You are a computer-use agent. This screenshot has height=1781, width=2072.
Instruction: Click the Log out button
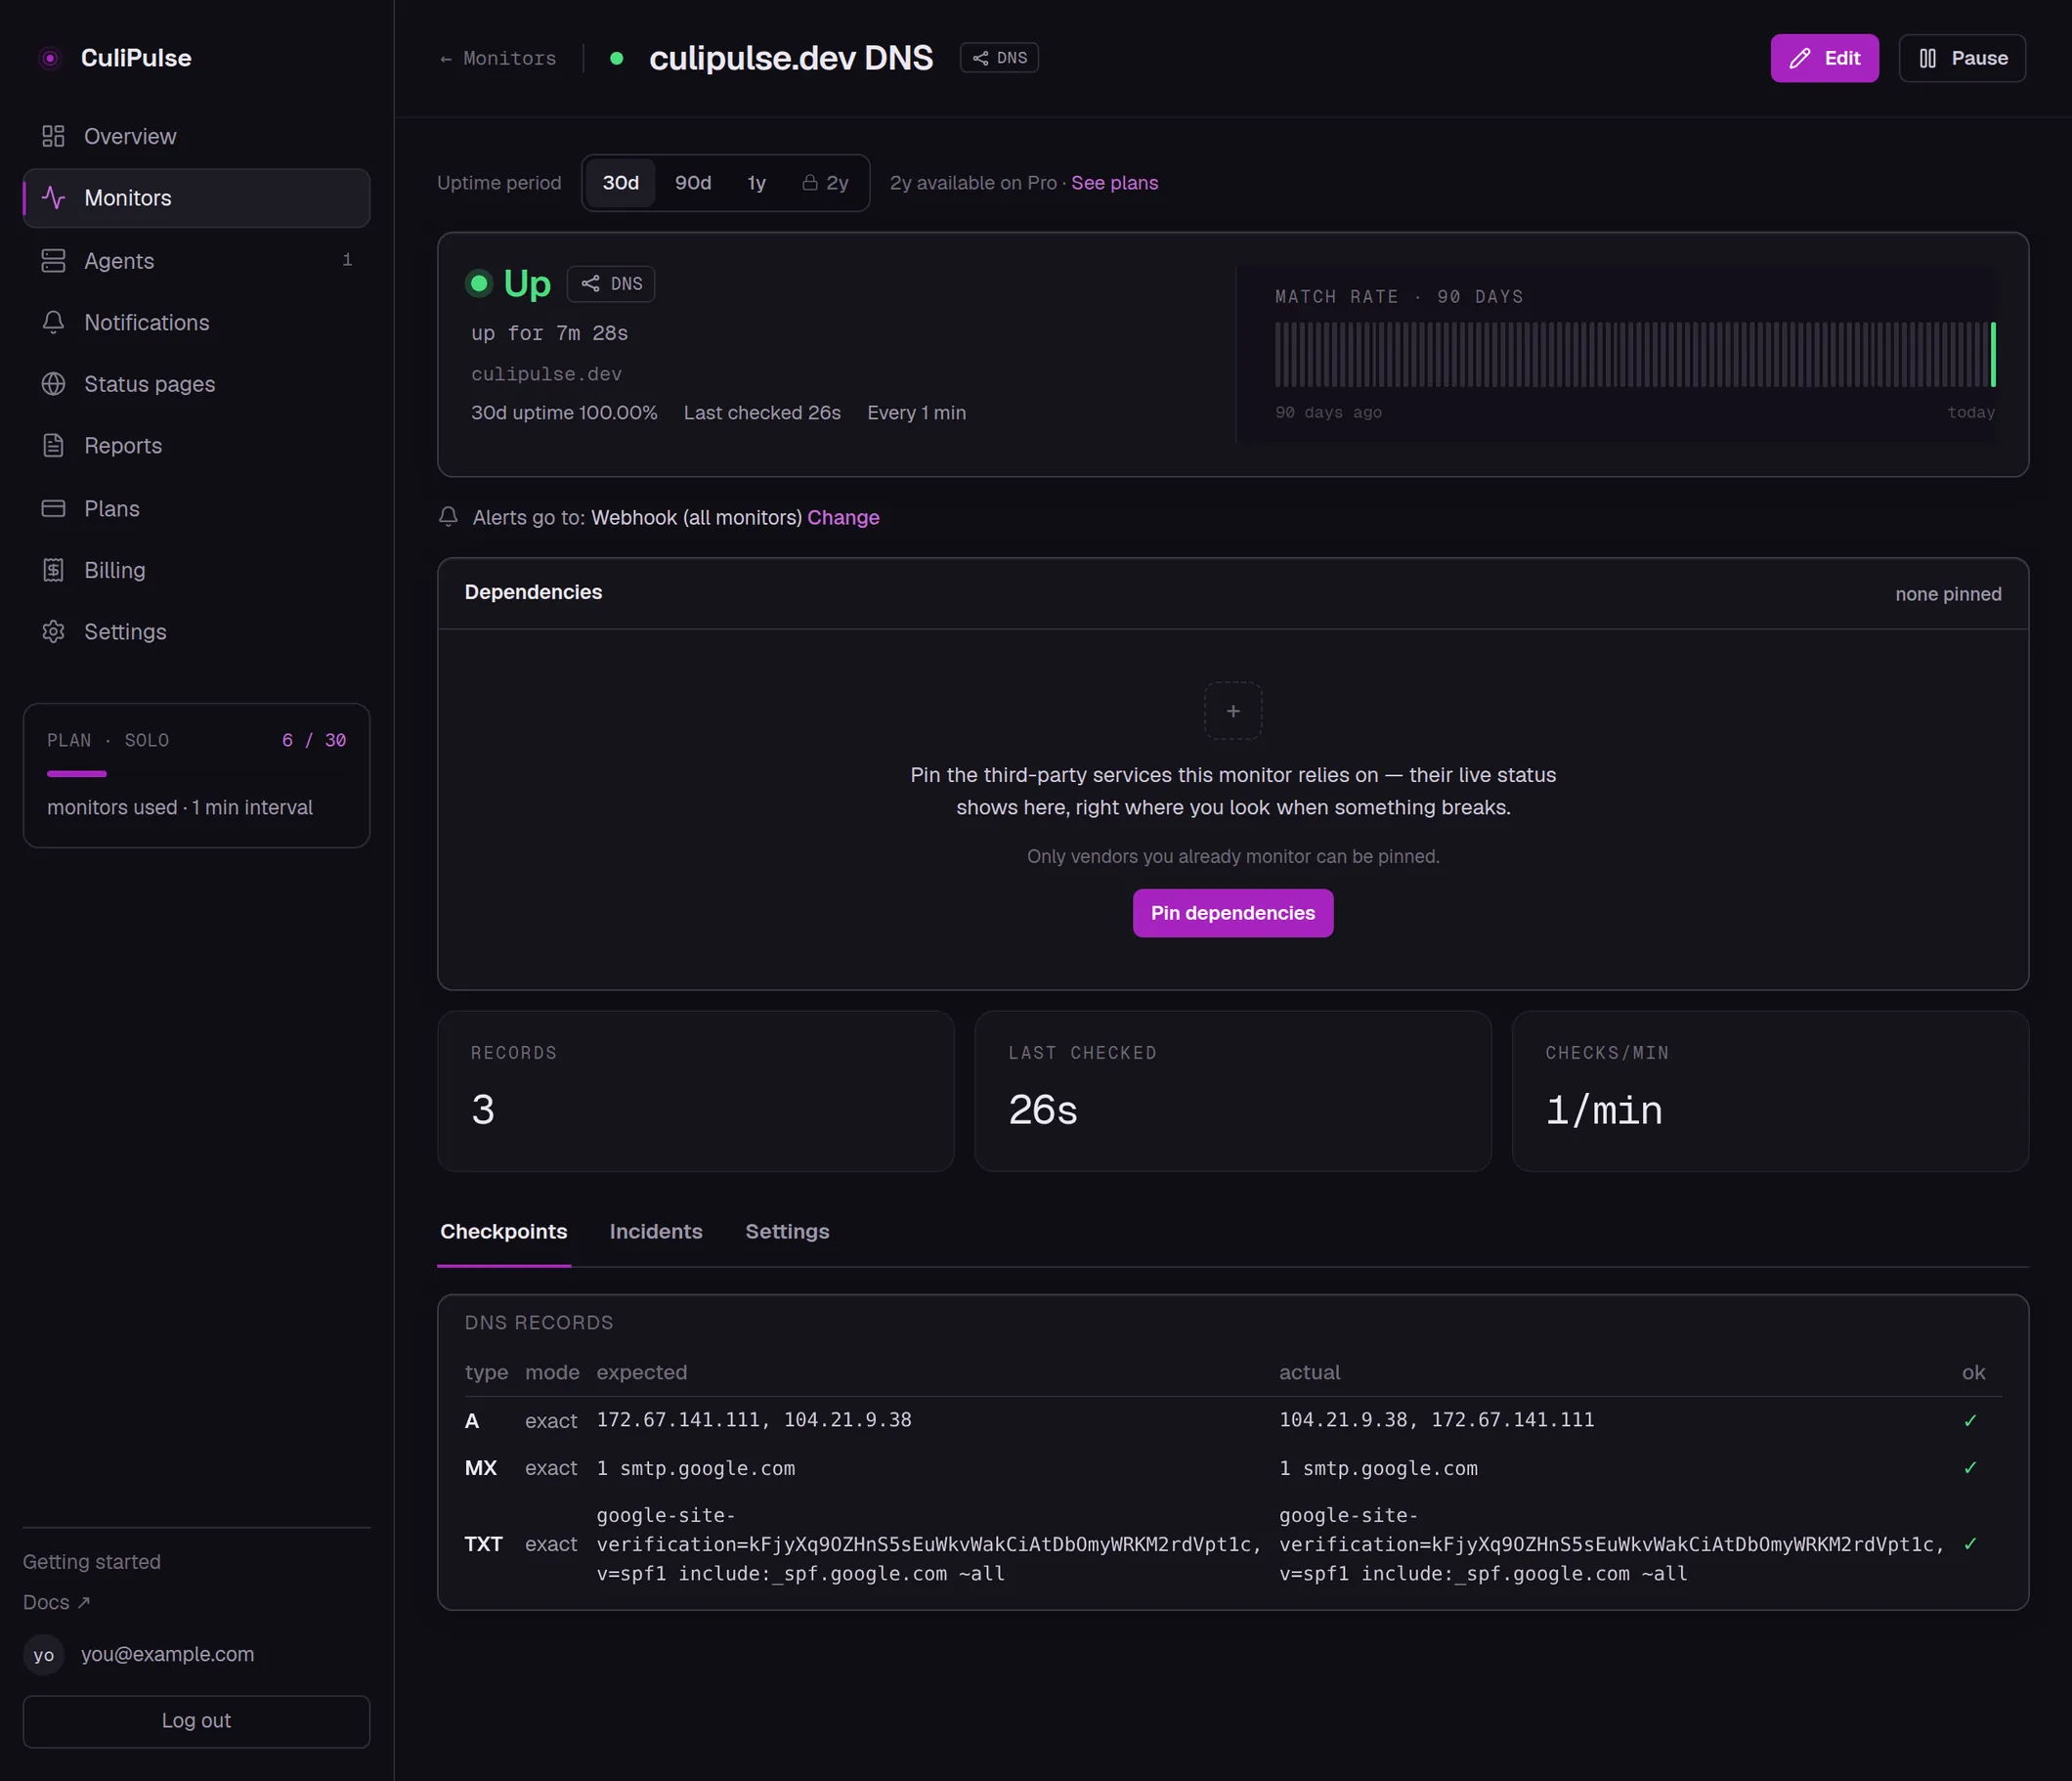[197, 1721]
